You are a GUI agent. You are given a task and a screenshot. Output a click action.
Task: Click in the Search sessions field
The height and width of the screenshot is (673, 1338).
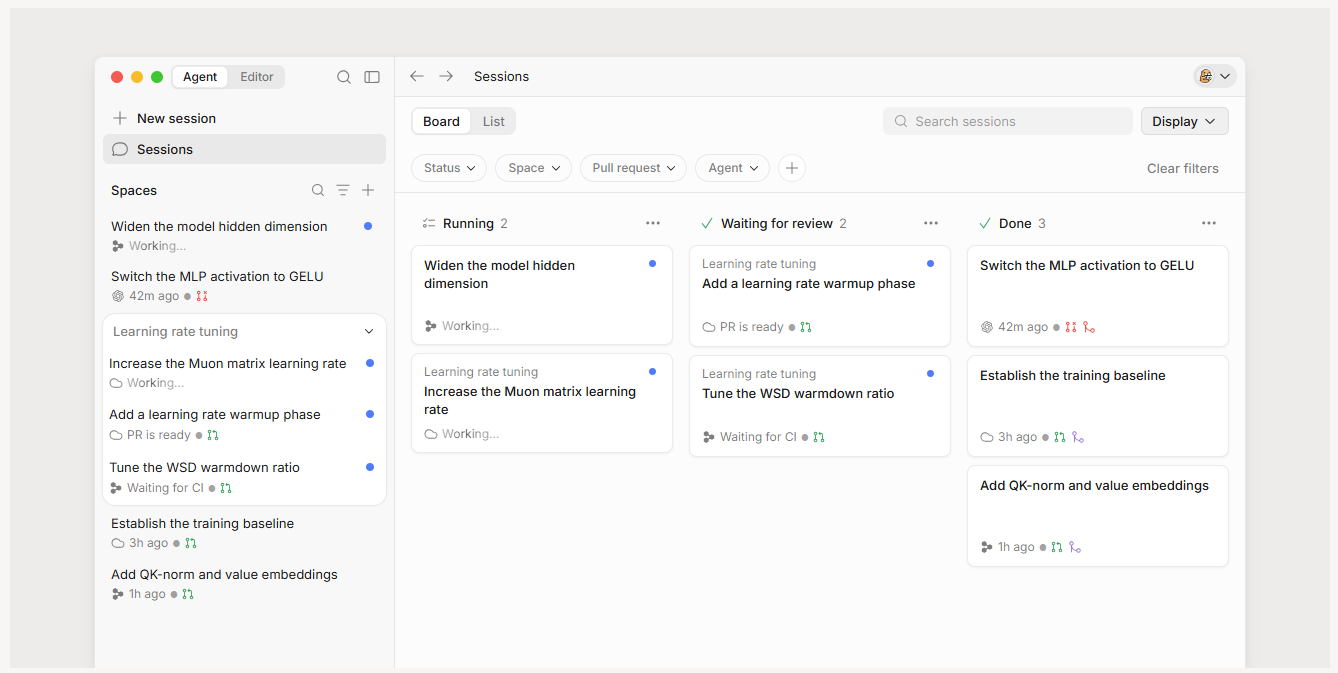1008,121
